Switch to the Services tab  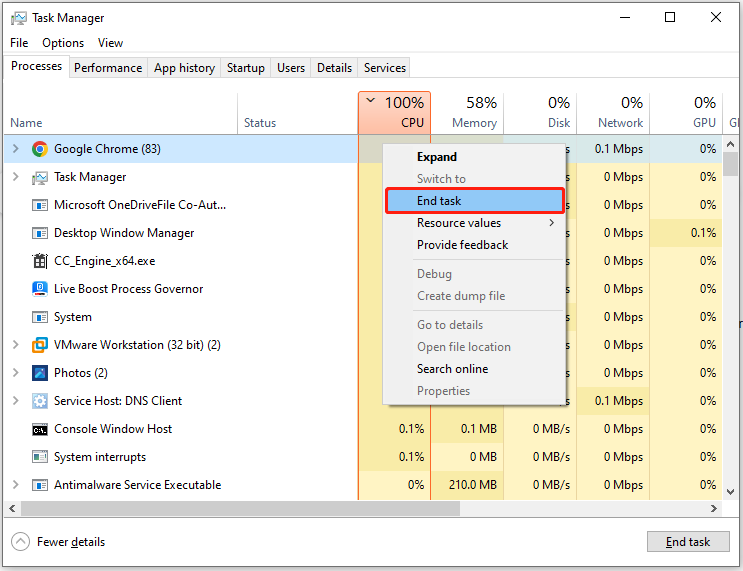(385, 68)
